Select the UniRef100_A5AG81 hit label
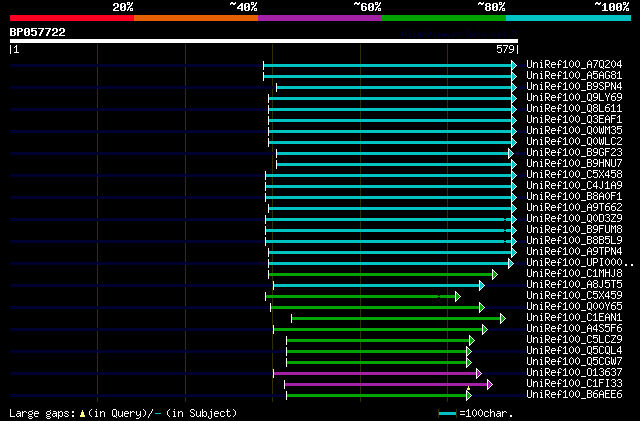This screenshot has height=421, width=640. pyautogui.click(x=574, y=76)
